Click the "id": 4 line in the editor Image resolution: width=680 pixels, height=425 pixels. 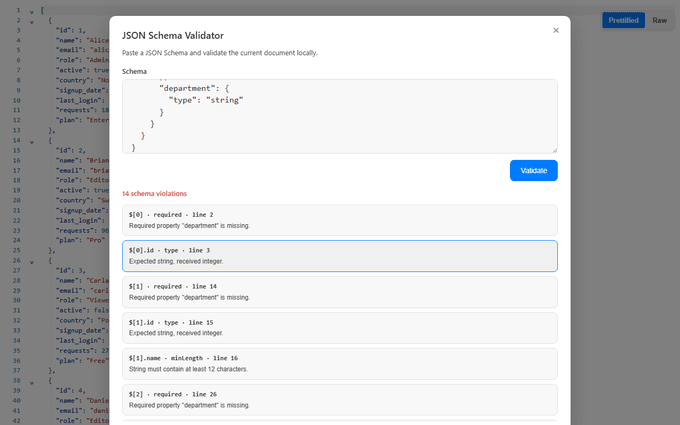pos(71,390)
